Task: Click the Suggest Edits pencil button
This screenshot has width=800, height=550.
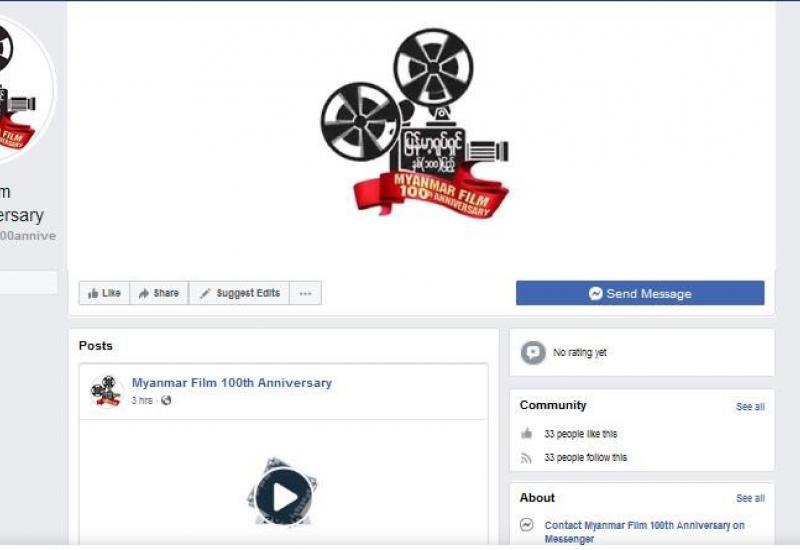Action: (x=239, y=293)
